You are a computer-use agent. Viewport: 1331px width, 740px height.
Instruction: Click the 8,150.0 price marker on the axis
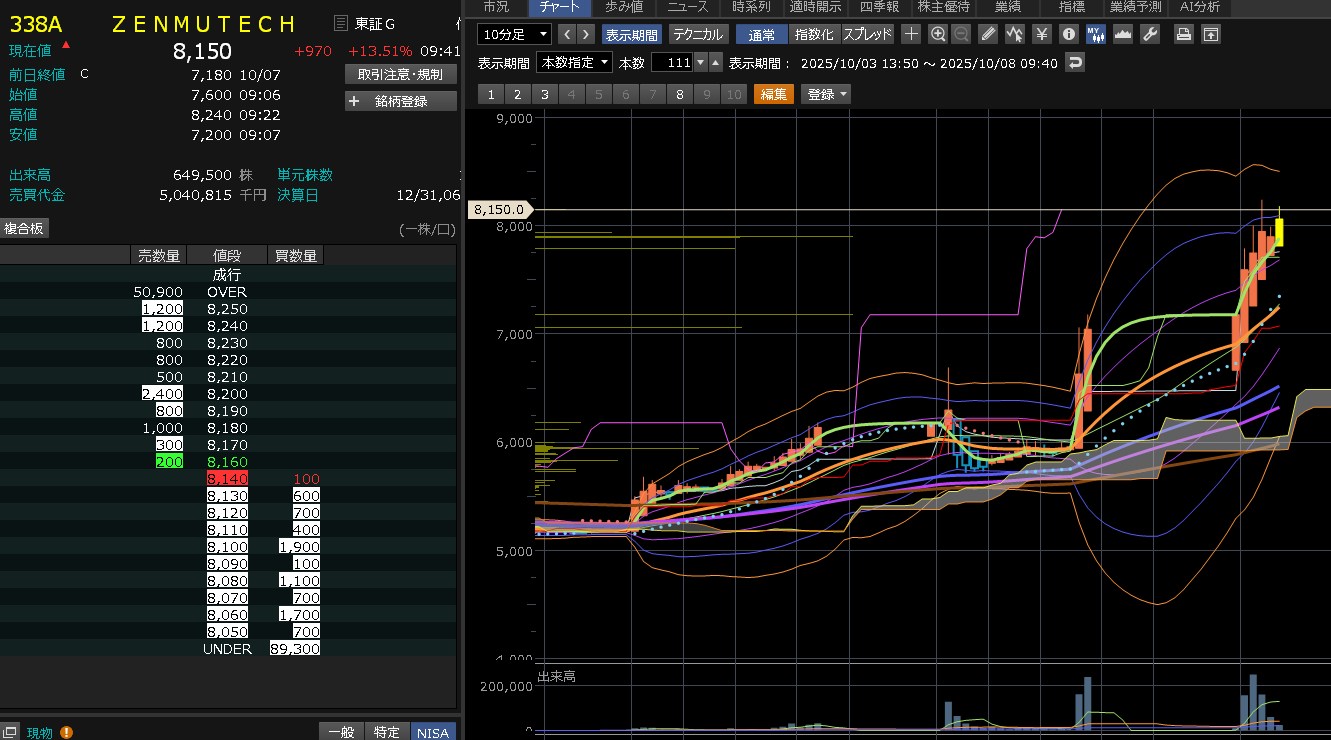pyautogui.click(x=501, y=210)
